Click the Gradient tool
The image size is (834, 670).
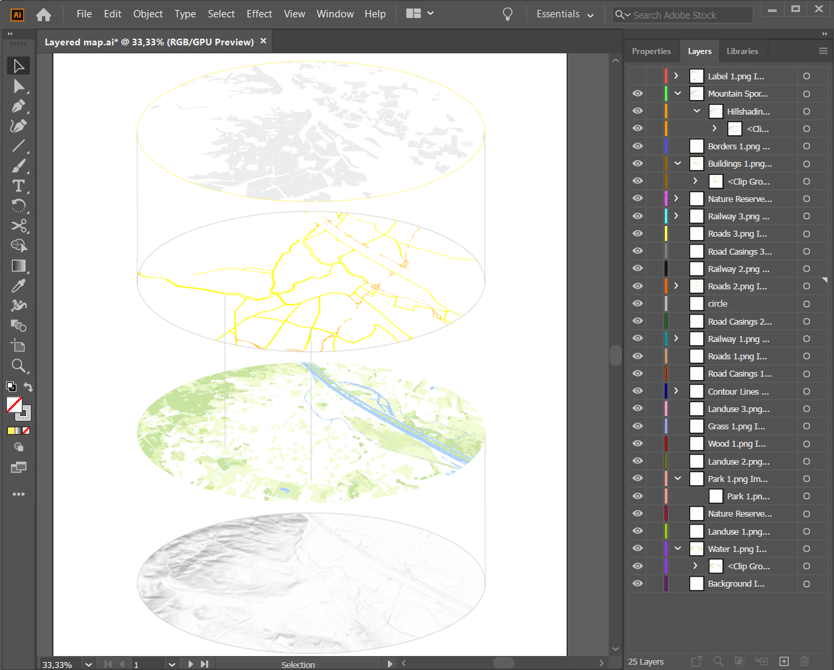(18, 266)
